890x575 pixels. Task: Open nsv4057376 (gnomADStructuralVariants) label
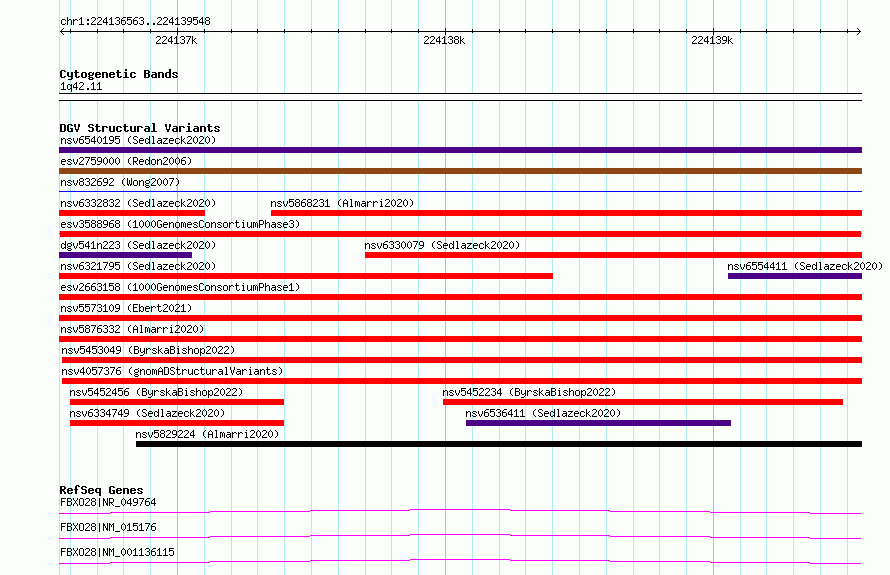tap(172, 371)
